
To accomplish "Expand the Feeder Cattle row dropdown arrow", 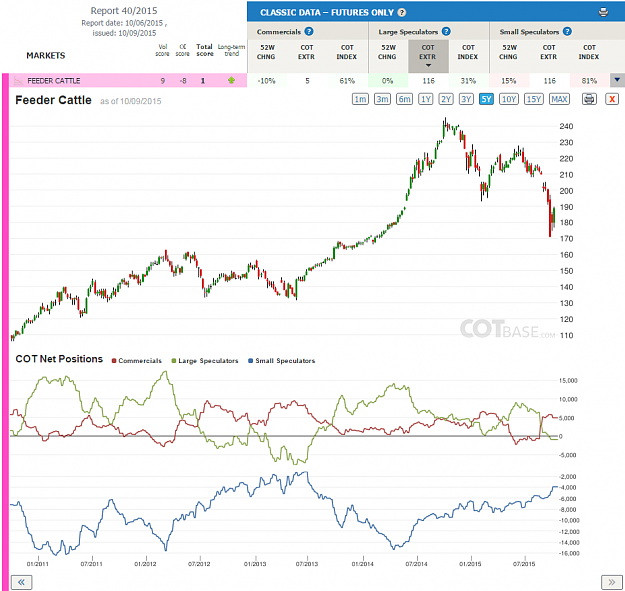I will pyautogui.click(x=617, y=80).
